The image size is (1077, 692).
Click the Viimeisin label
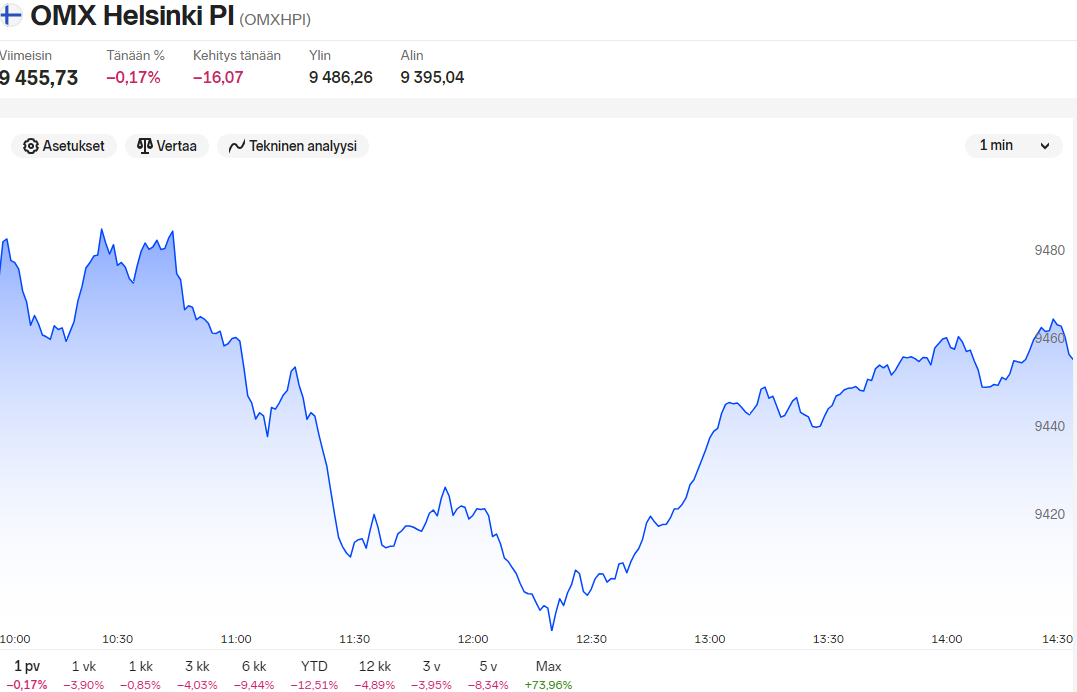point(26,56)
